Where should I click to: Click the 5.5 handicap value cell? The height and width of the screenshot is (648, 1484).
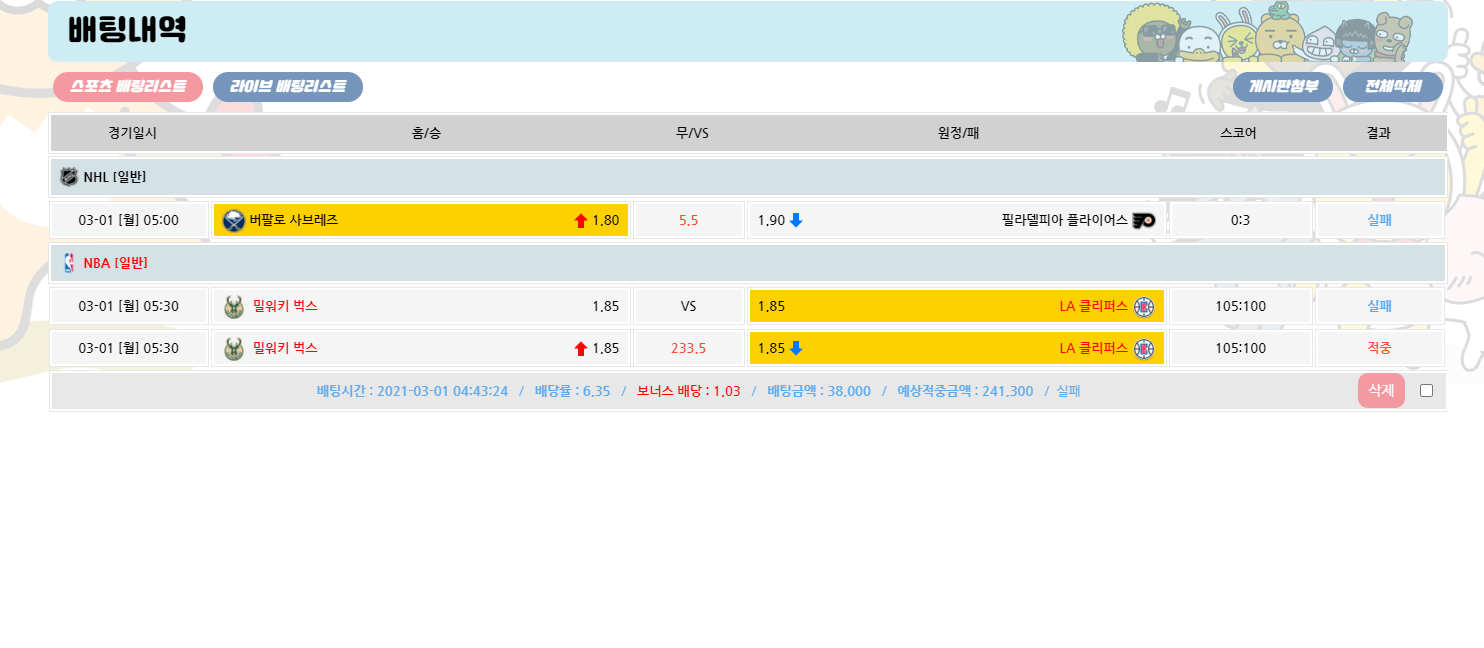tap(688, 221)
